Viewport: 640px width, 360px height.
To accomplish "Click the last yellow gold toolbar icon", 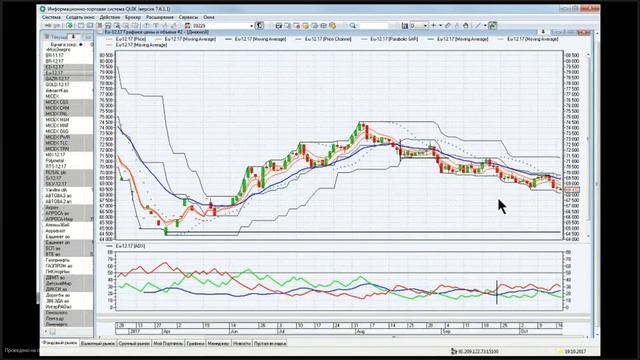I will pos(332,25).
